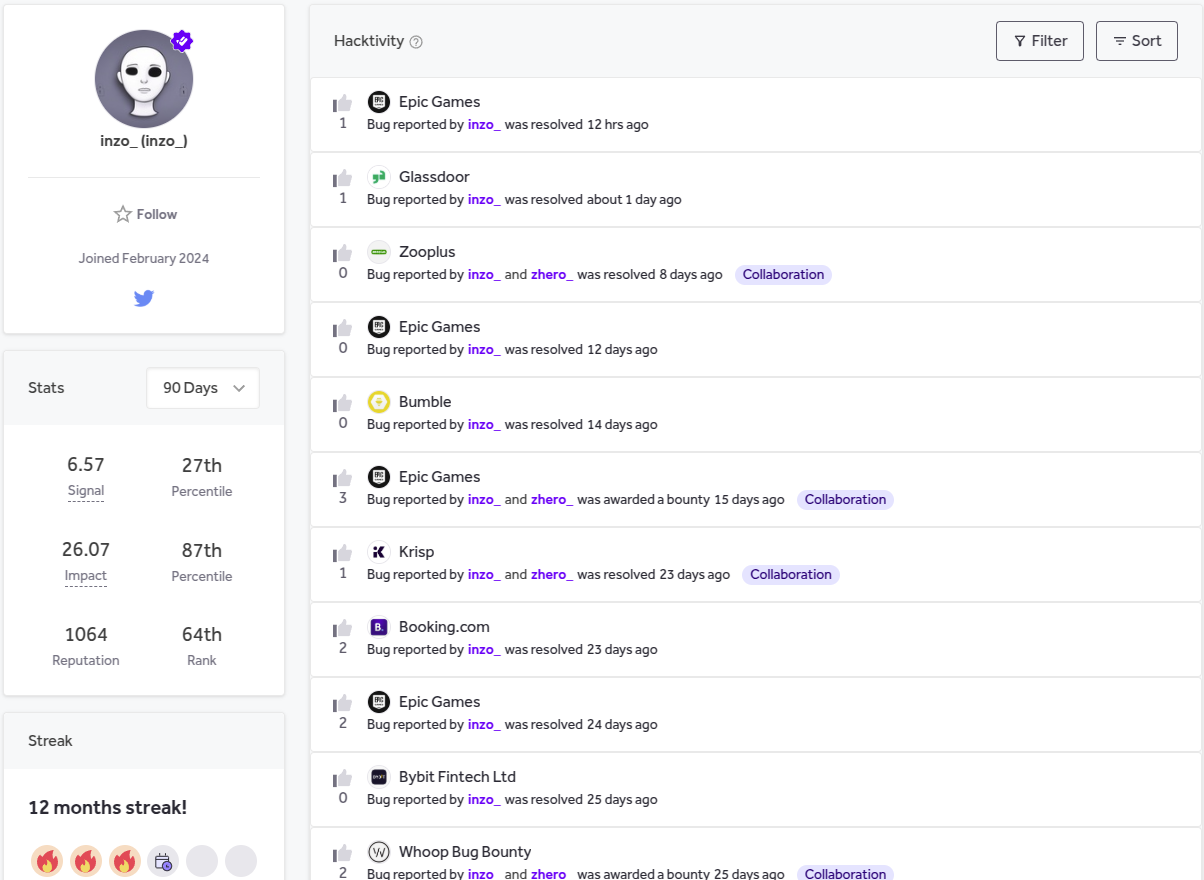1204x880 pixels.
Task: Upvote the Epic Games report resolved 24 days ago
Action: 343,703
